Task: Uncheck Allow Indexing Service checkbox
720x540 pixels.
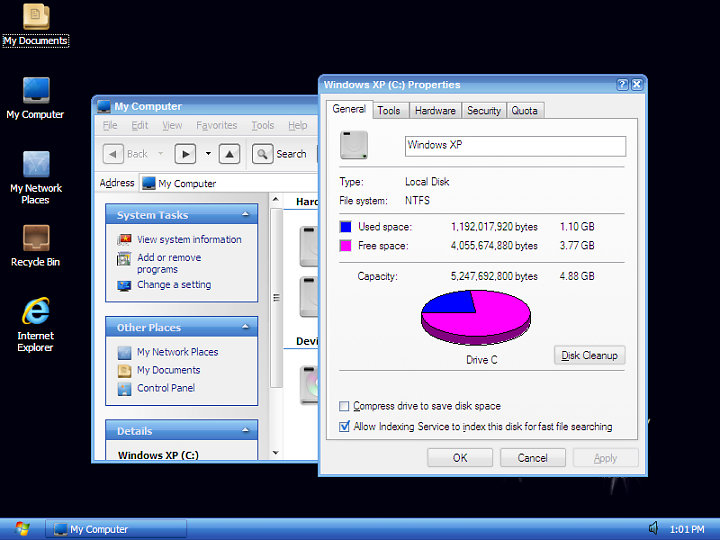Action: [344, 427]
